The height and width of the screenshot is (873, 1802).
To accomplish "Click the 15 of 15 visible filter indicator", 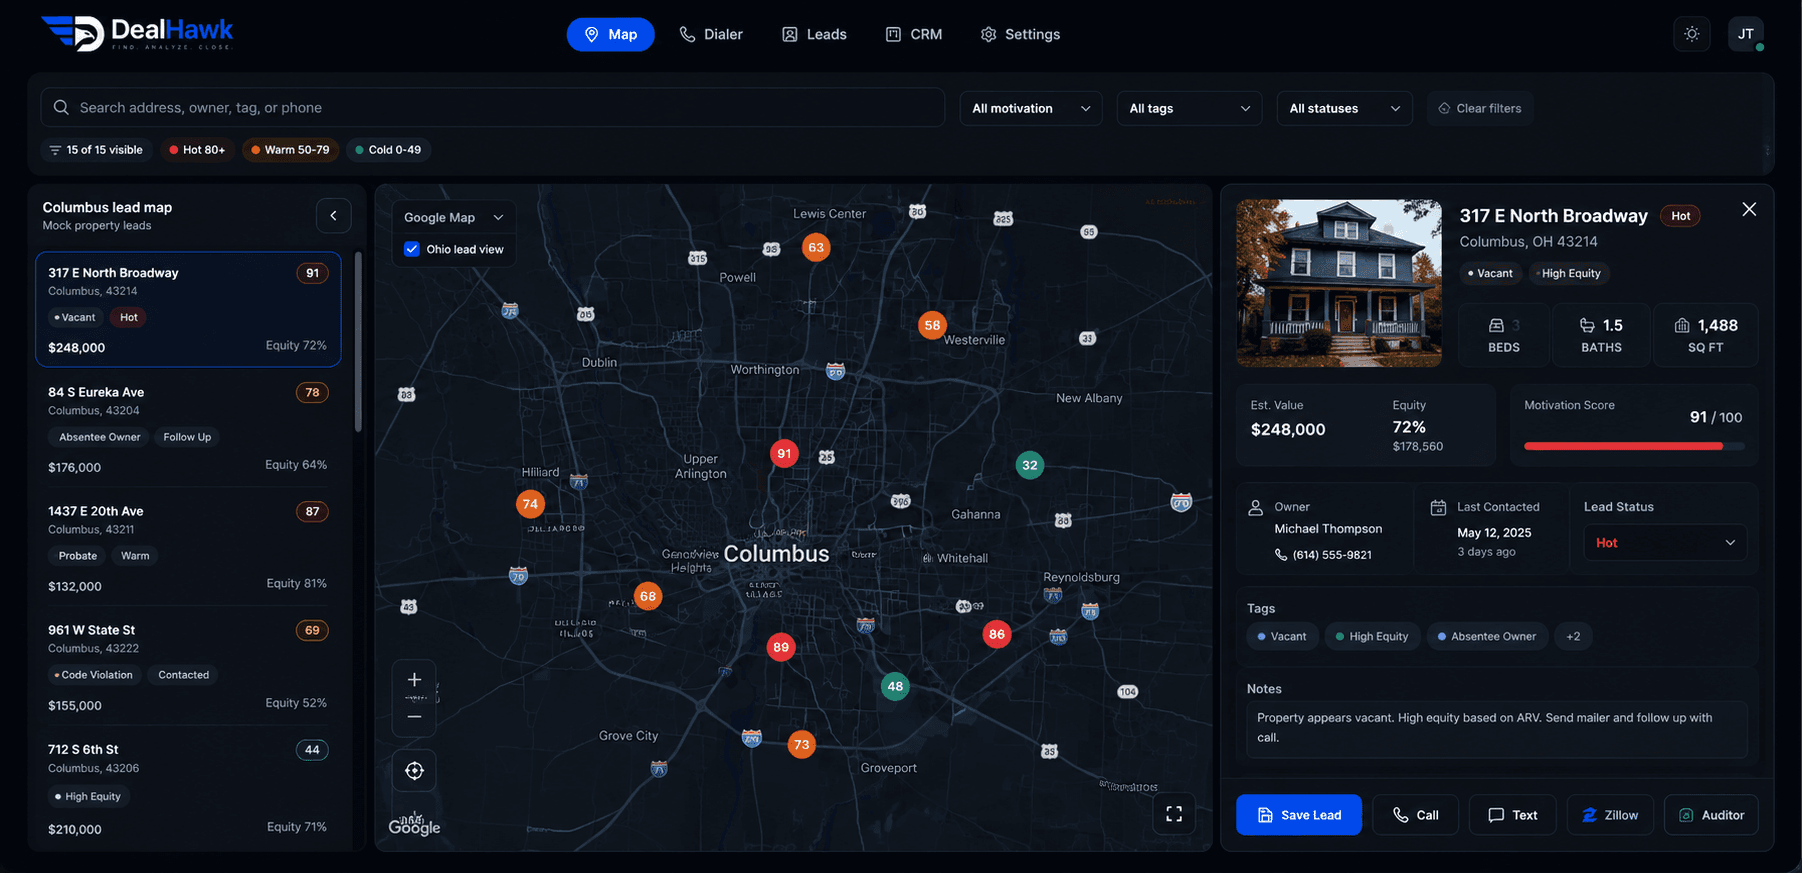I will point(96,150).
